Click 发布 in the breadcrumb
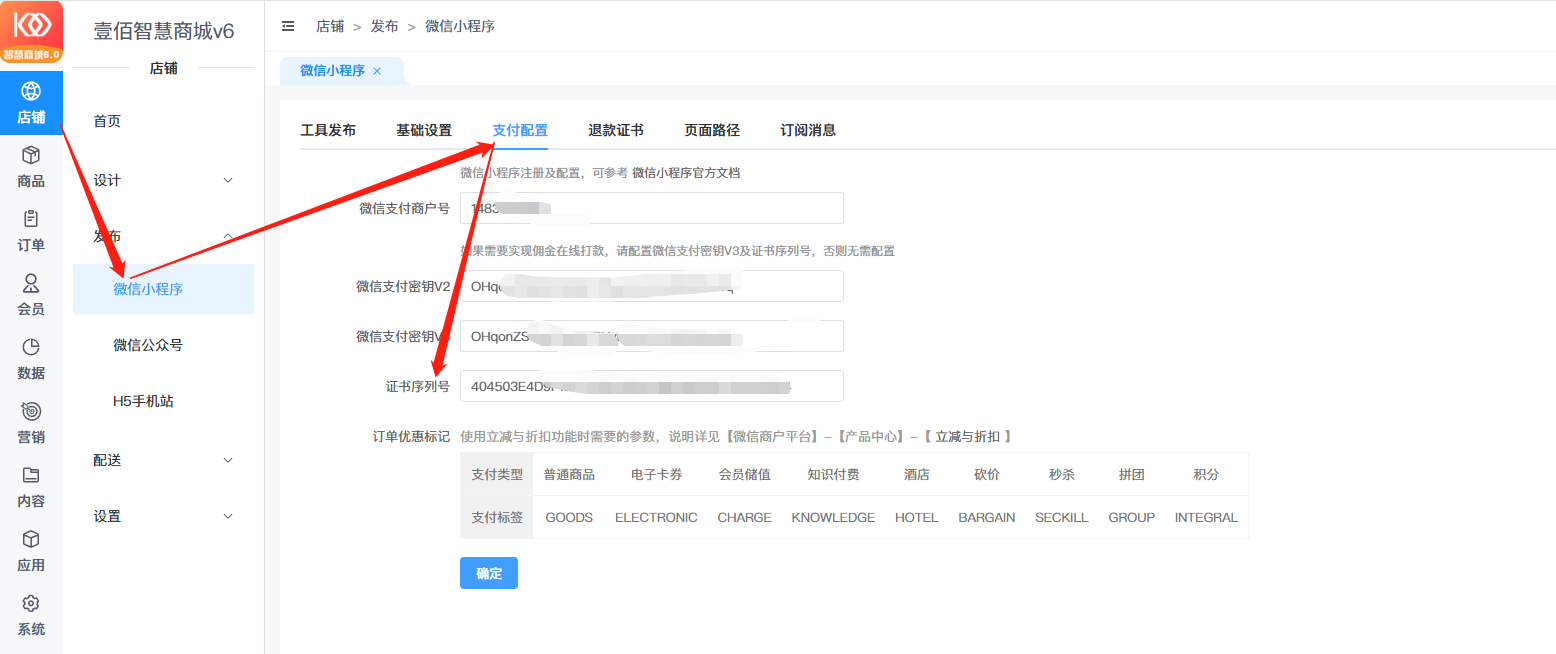Screen dimensions: 1556x654 pos(385,26)
